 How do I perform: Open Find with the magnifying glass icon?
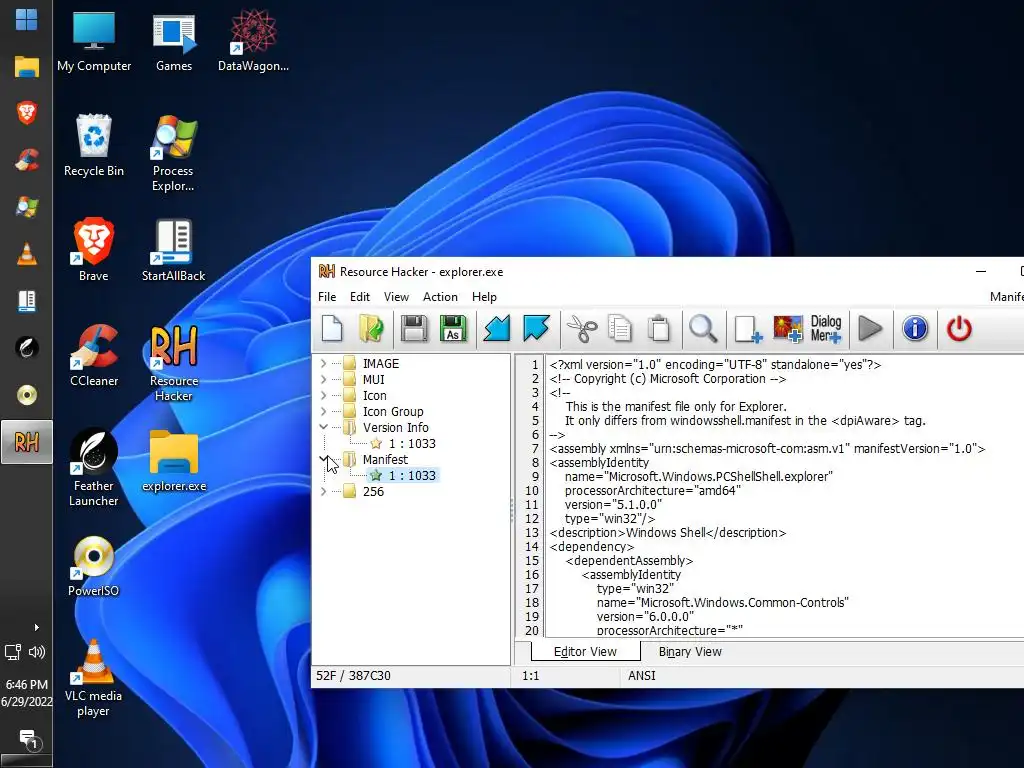coord(703,328)
